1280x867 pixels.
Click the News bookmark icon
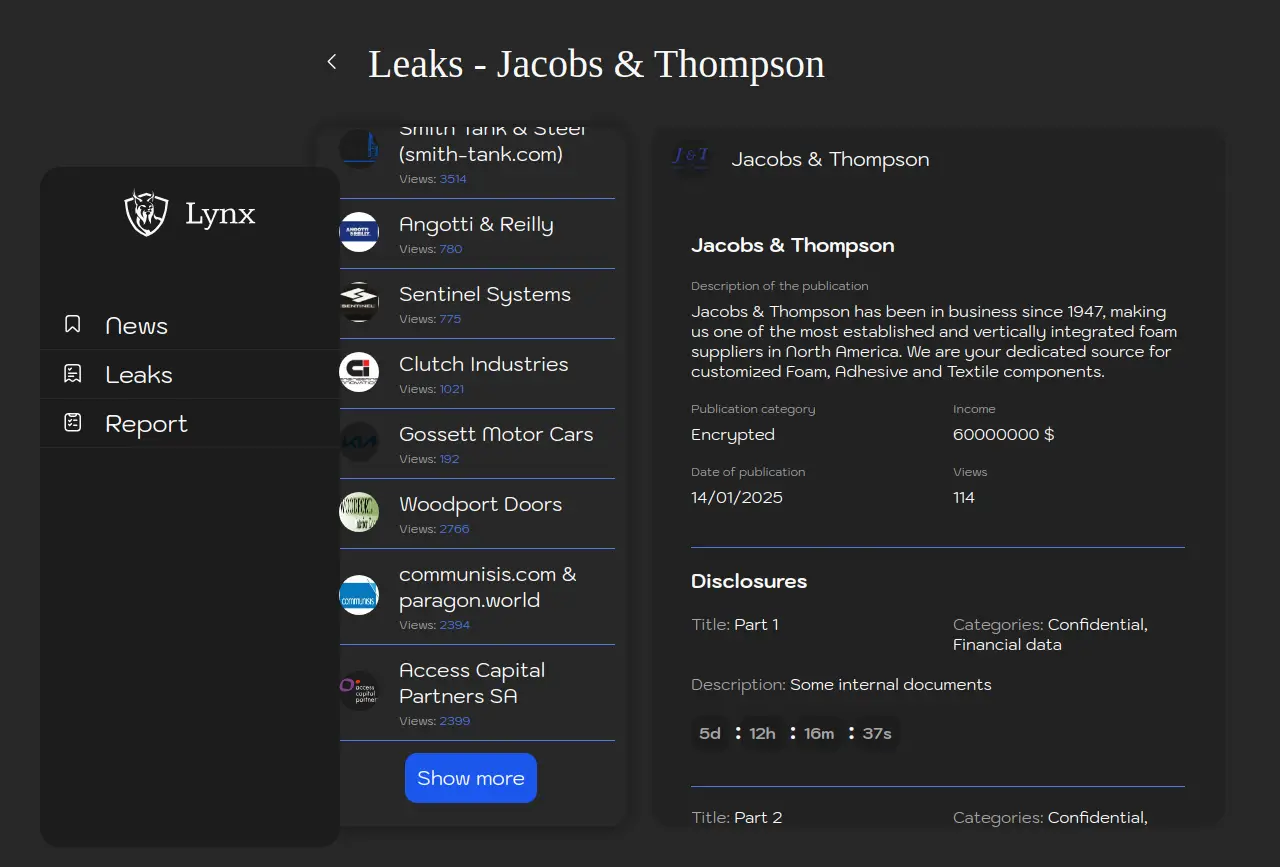point(73,325)
